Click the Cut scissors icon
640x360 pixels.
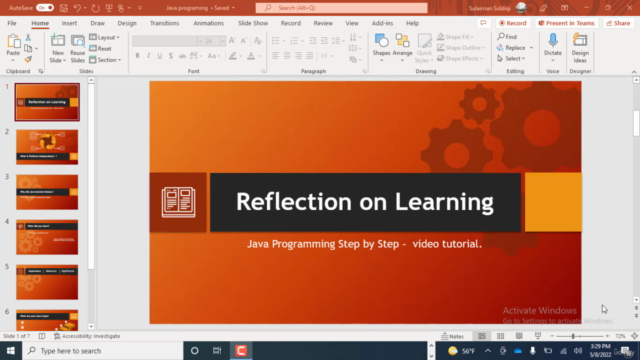tap(28, 38)
